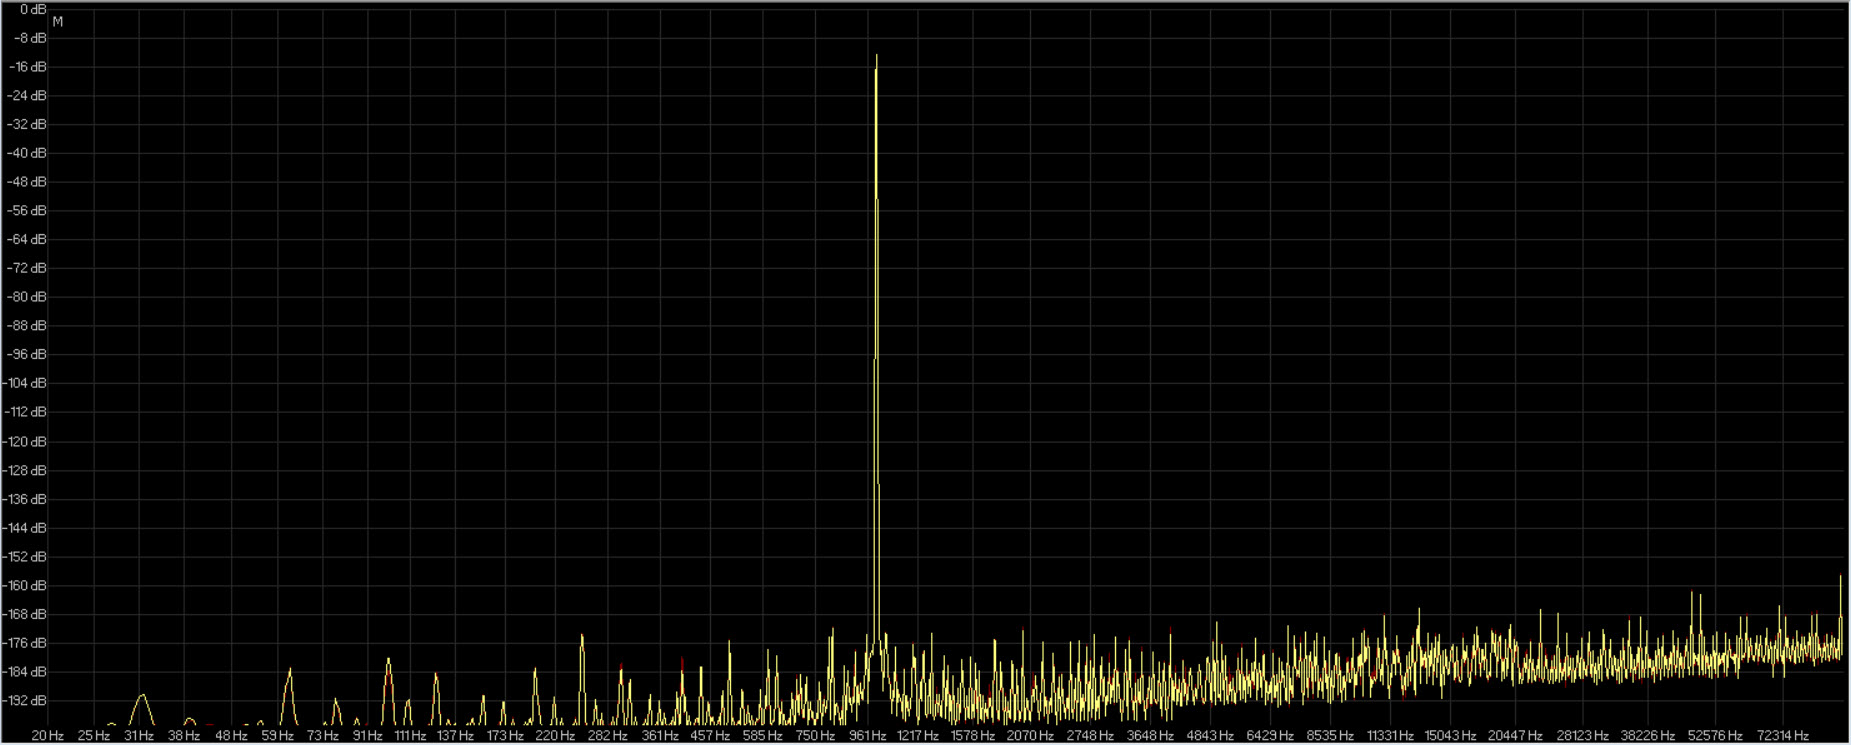
Task: Pick the 3648 Hz frequency label
Action: 1150,735
